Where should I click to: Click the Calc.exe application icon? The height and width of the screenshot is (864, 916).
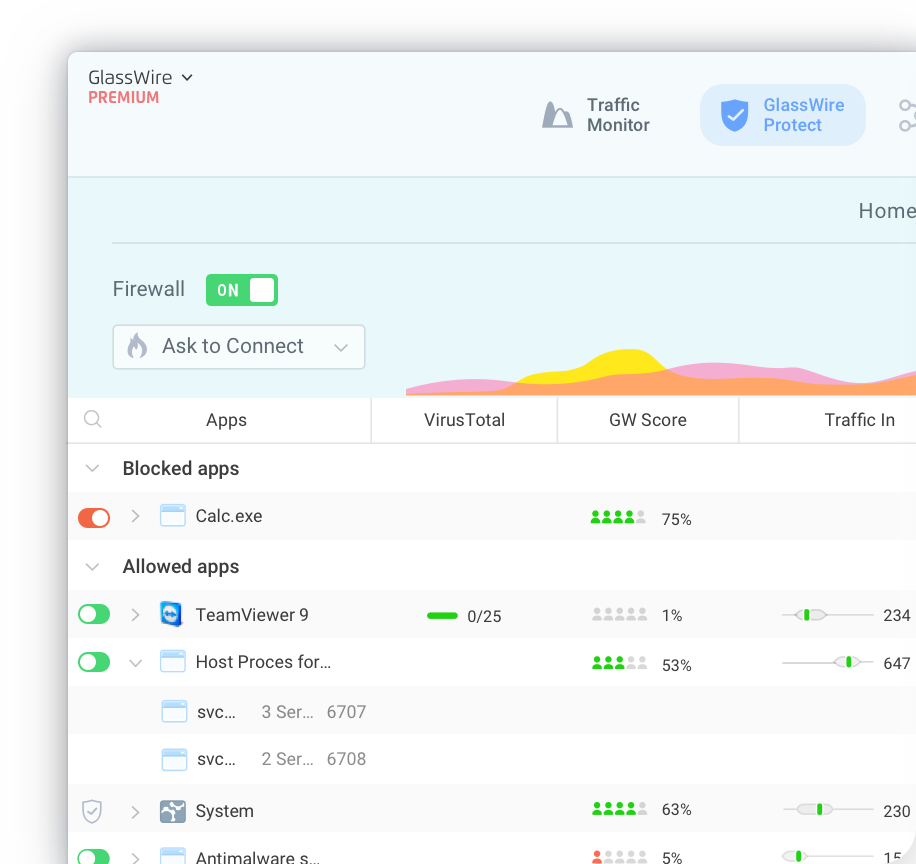click(x=173, y=515)
